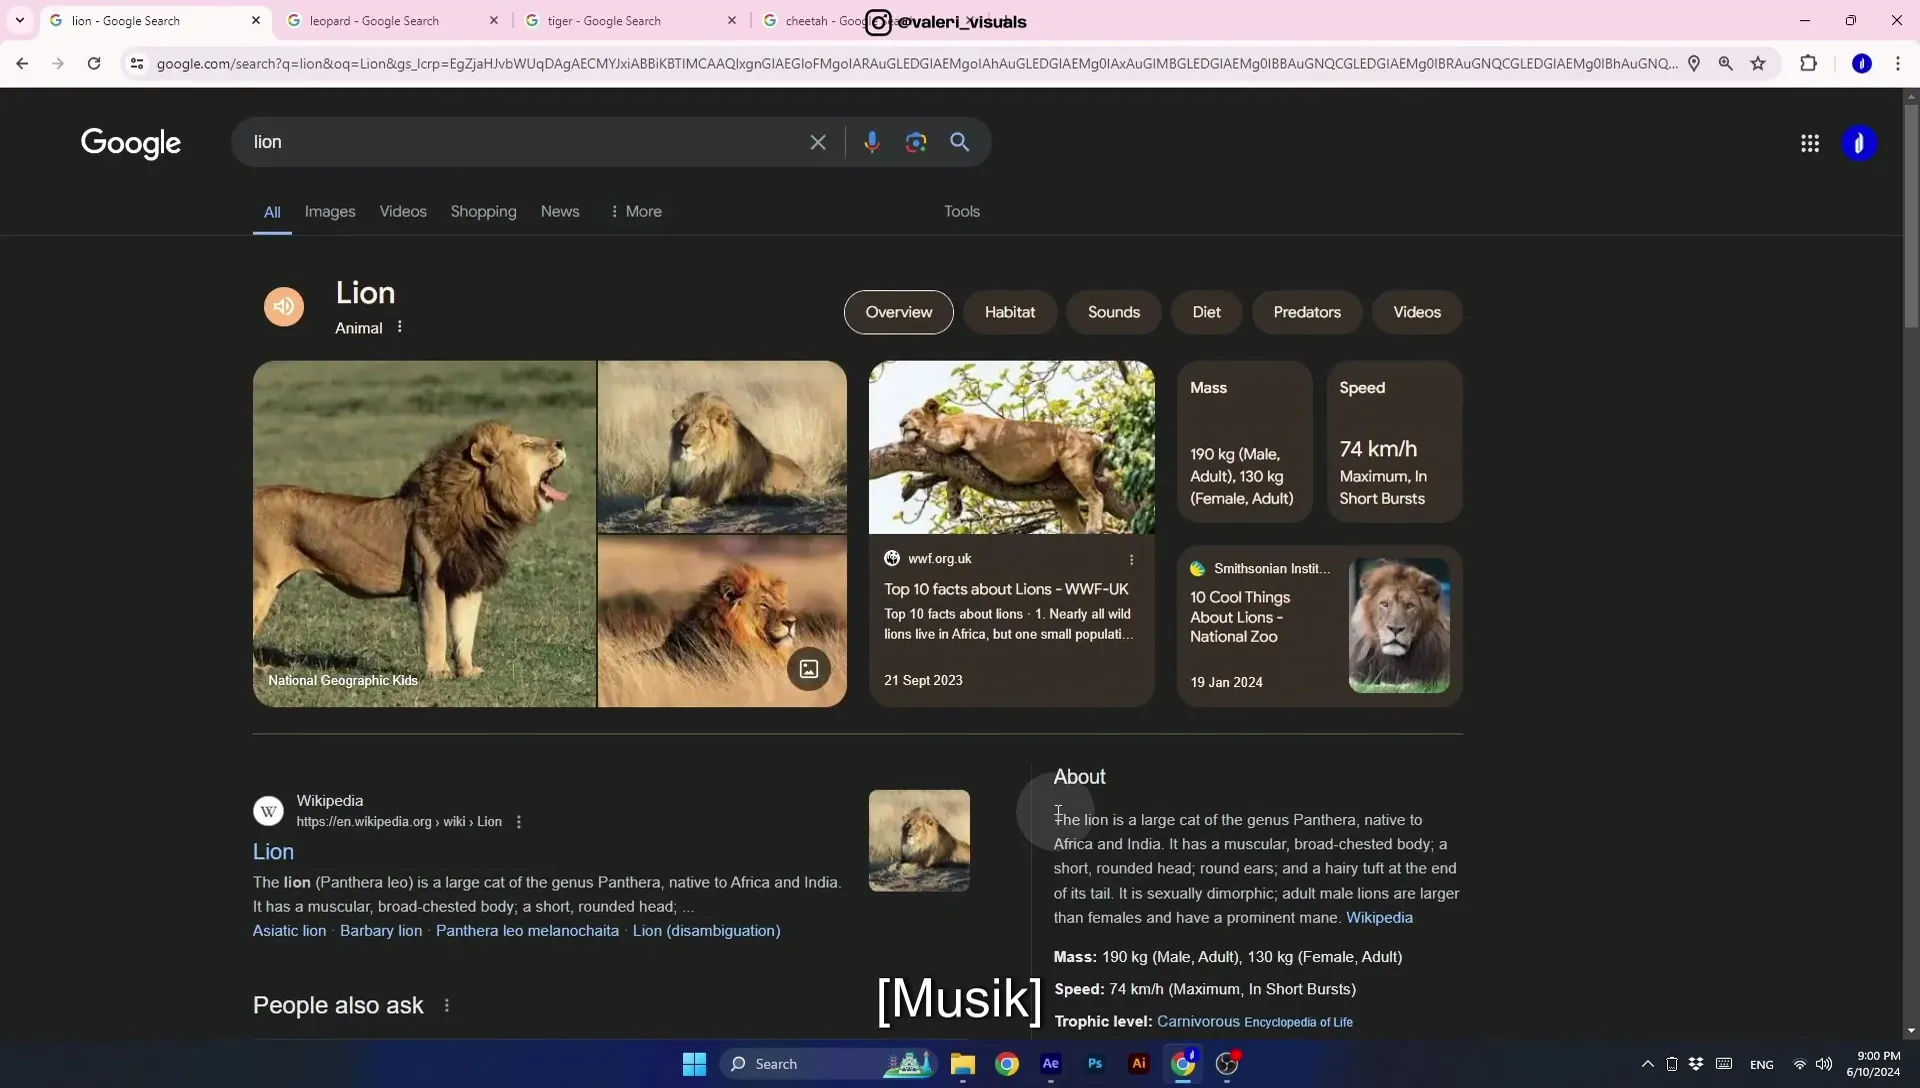Follow the Carnivorous trophic level link
1920x1088 pixels.
[x=1198, y=1021]
